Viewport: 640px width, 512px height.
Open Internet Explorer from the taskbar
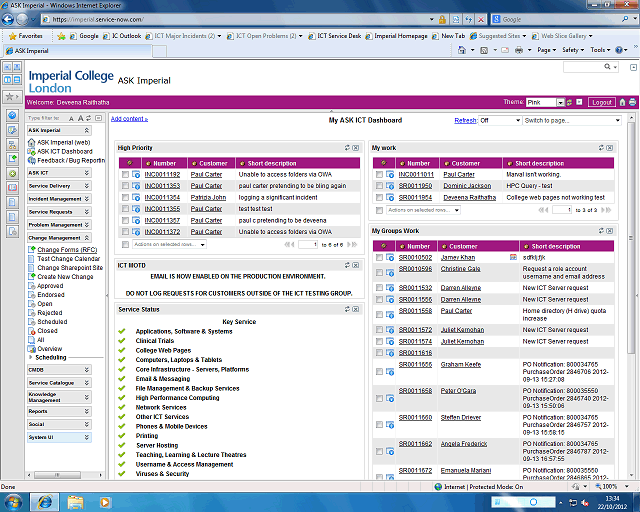point(44,501)
